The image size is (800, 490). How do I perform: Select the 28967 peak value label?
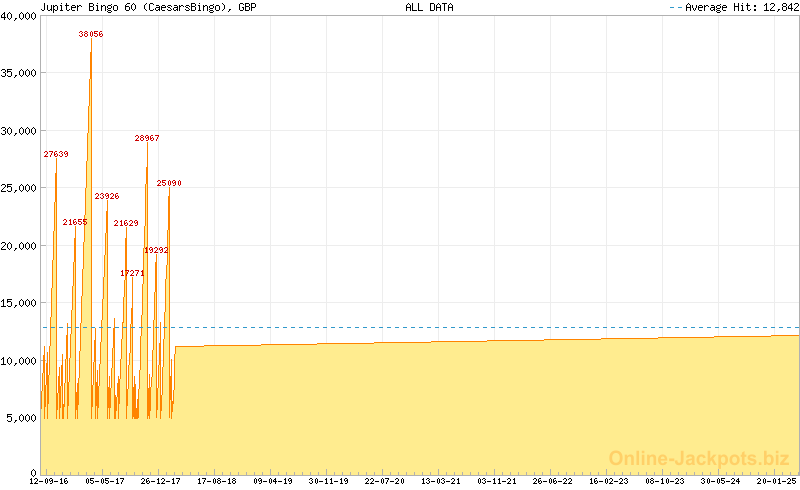pos(147,138)
